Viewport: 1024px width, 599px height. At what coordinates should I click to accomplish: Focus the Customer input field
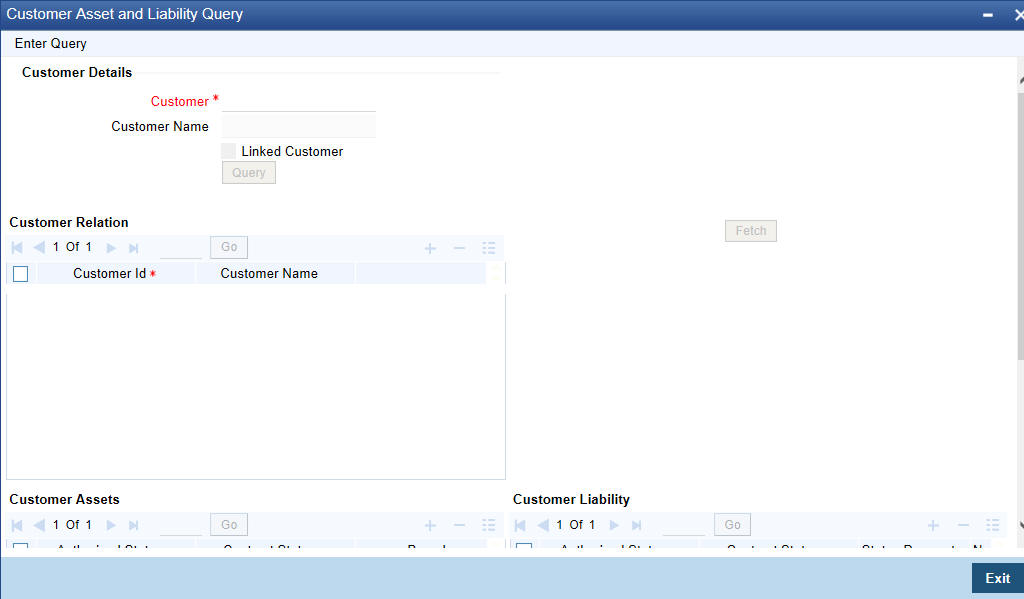click(298, 101)
